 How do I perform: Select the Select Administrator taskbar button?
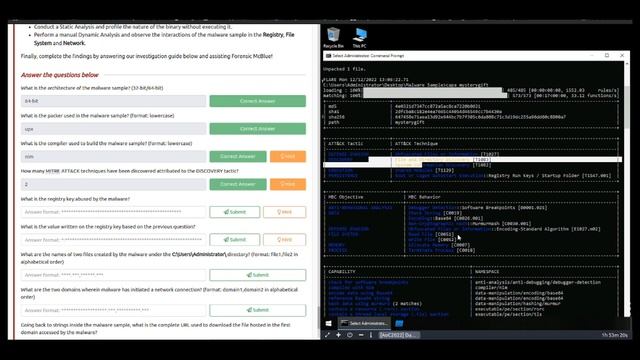364,323
